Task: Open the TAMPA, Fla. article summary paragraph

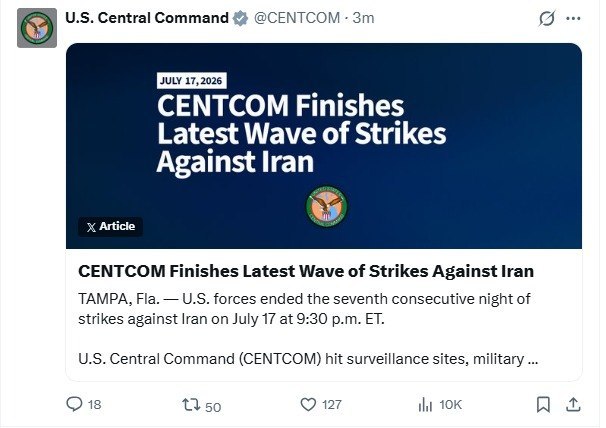Action: pos(304,309)
